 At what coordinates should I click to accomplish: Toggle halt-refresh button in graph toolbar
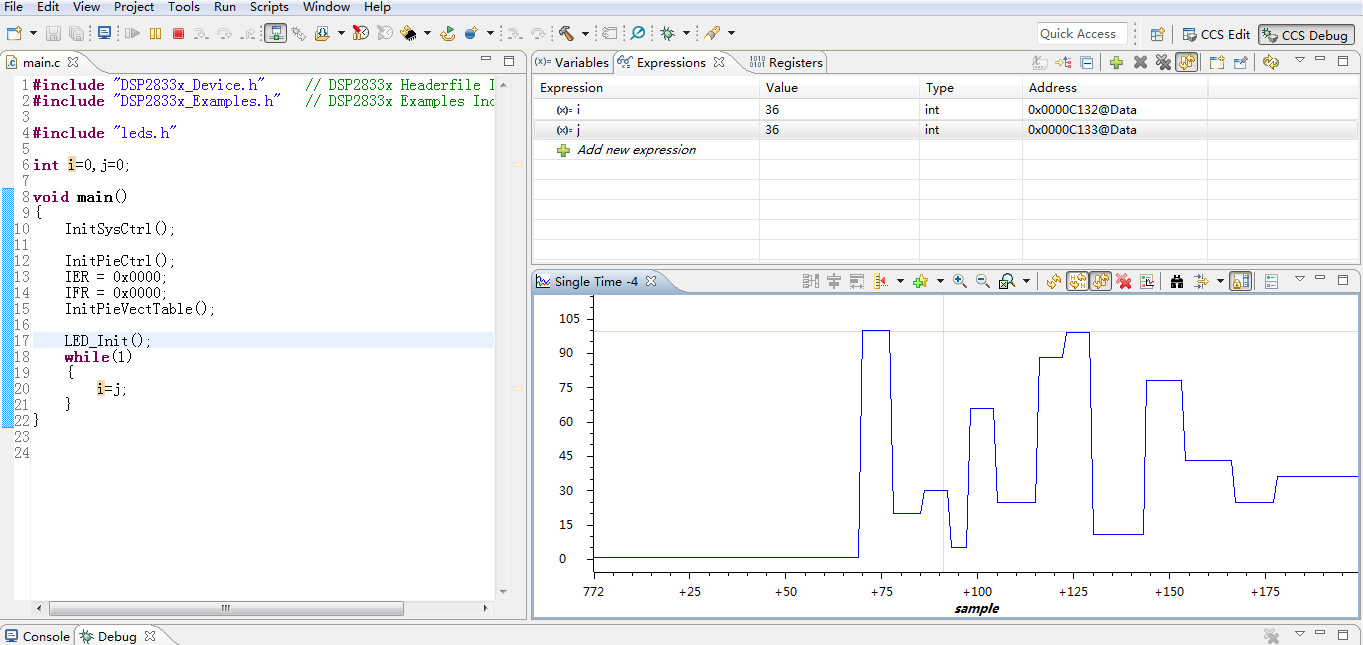tap(1078, 281)
